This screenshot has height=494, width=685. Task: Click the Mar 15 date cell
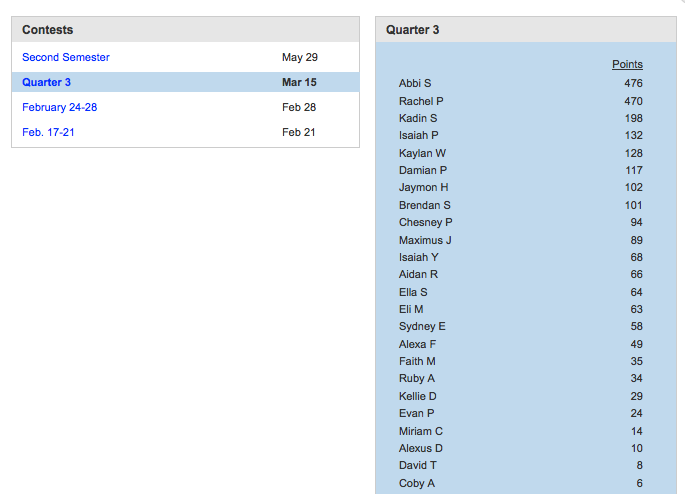click(299, 82)
